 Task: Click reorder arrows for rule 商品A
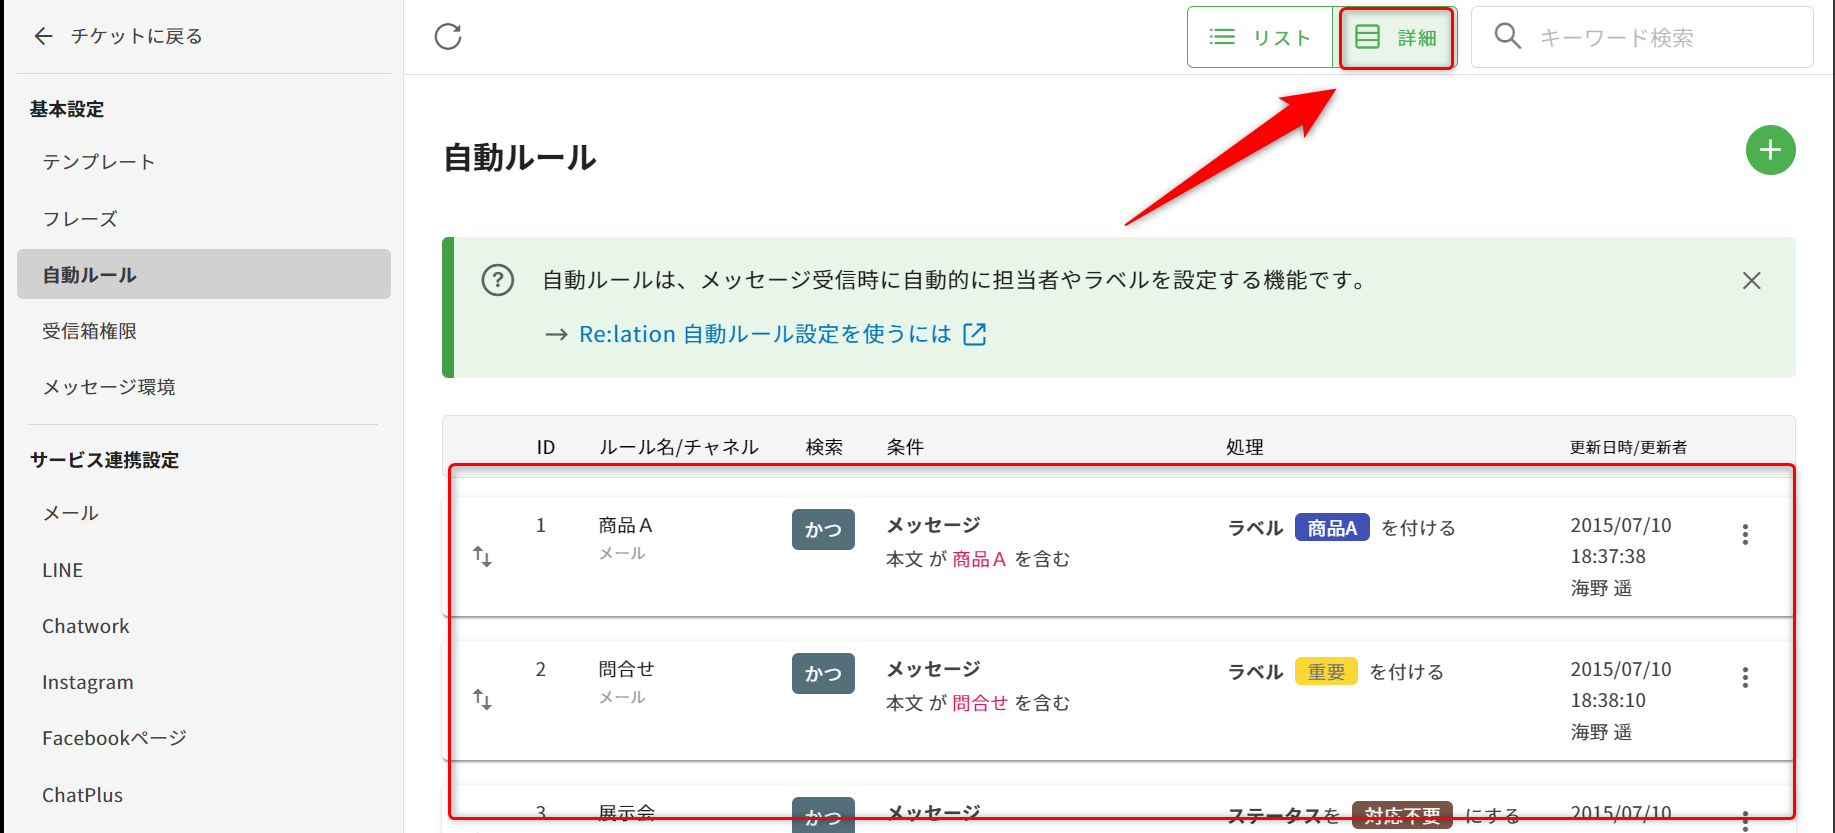pyautogui.click(x=482, y=556)
